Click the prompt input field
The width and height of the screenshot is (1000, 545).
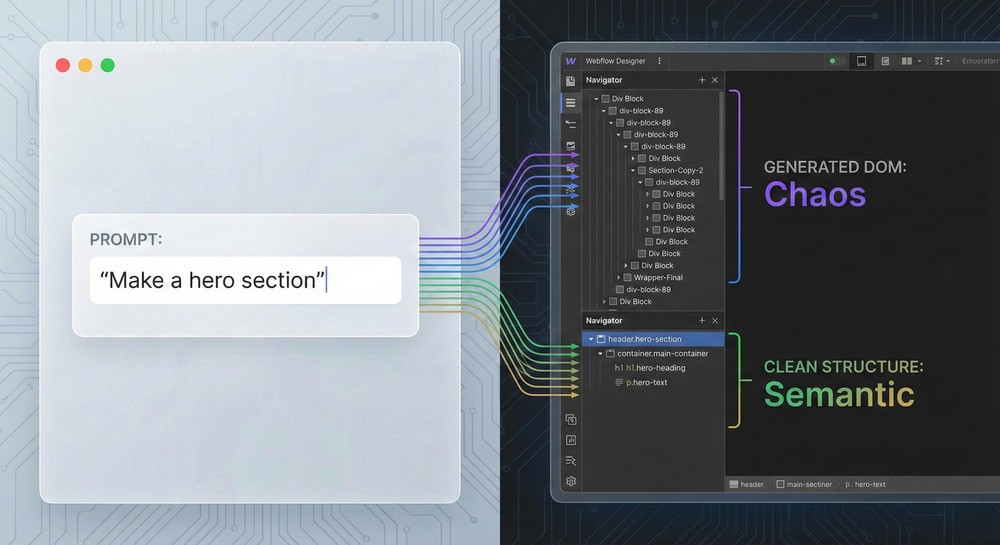(x=246, y=280)
